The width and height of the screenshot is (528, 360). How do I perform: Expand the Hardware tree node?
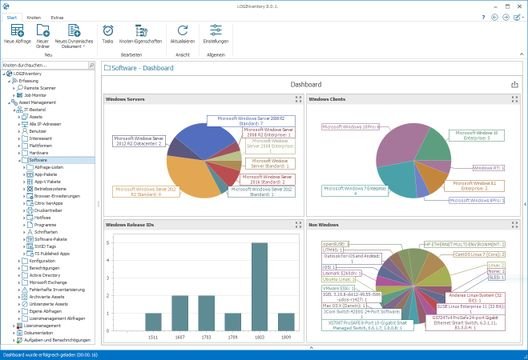click(19, 153)
